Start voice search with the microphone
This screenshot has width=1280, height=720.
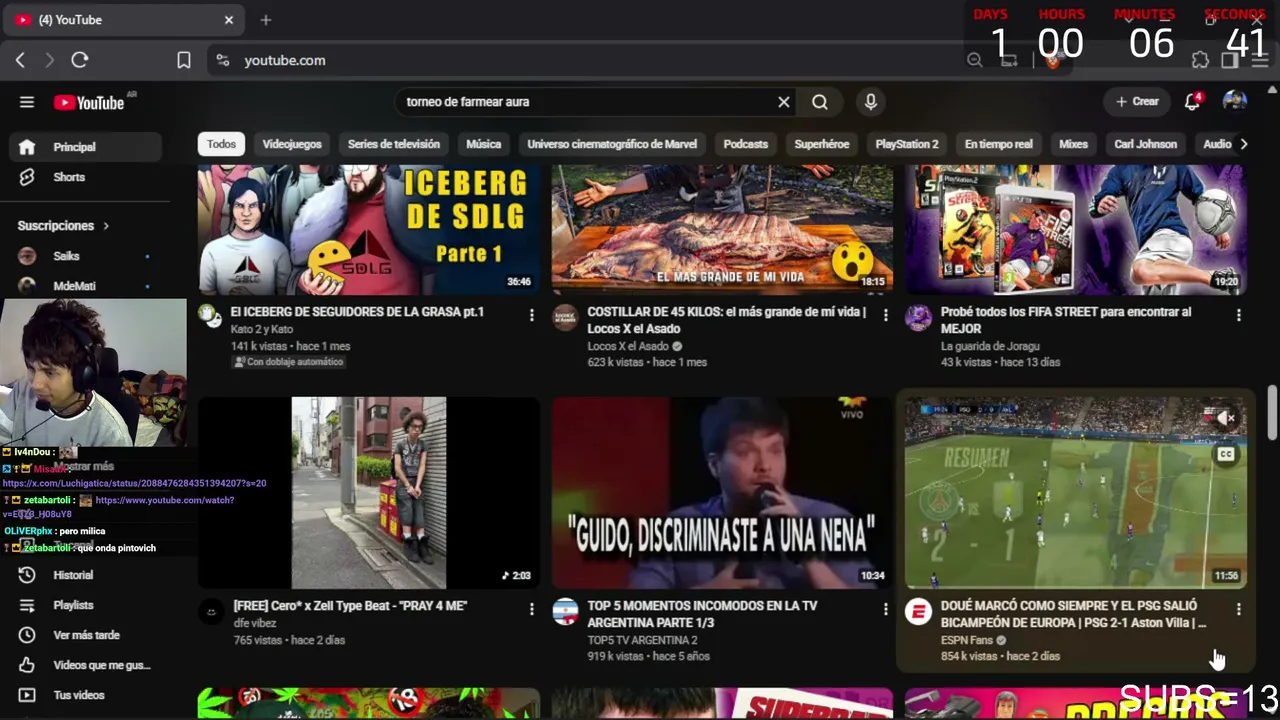[x=871, y=102]
